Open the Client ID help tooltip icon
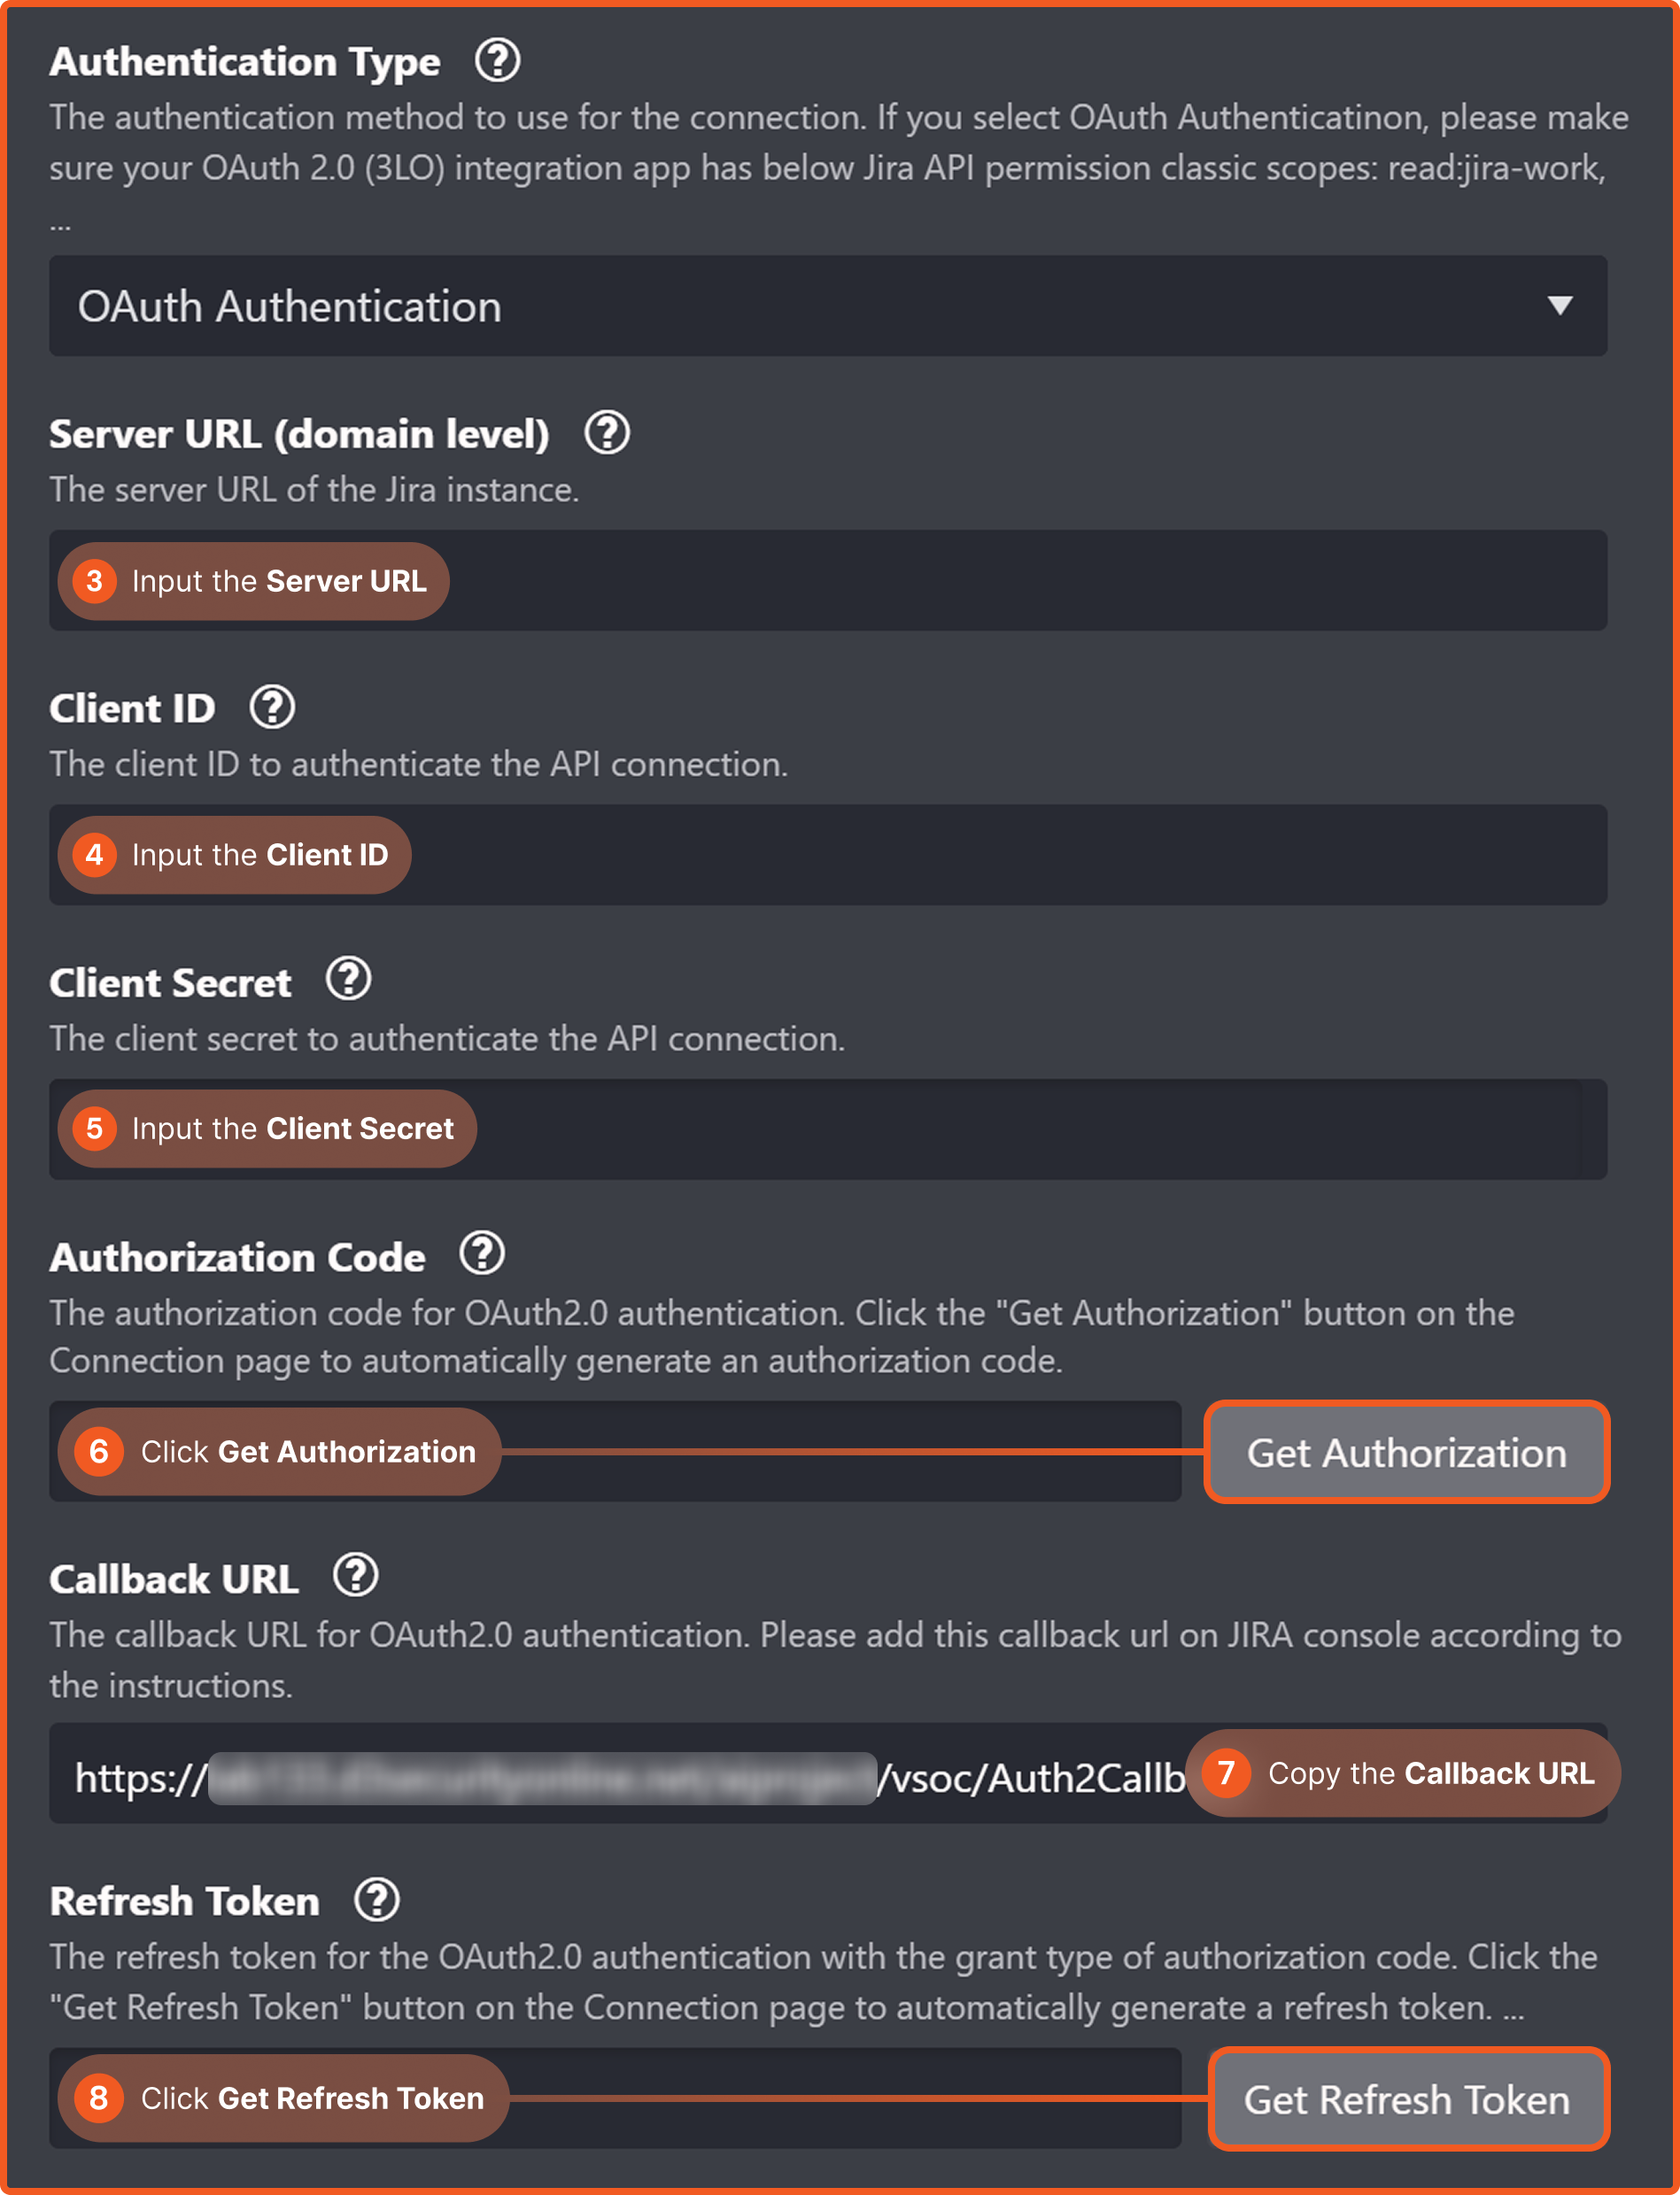Viewport: 1680px width, 2195px height. [x=272, y=708]
